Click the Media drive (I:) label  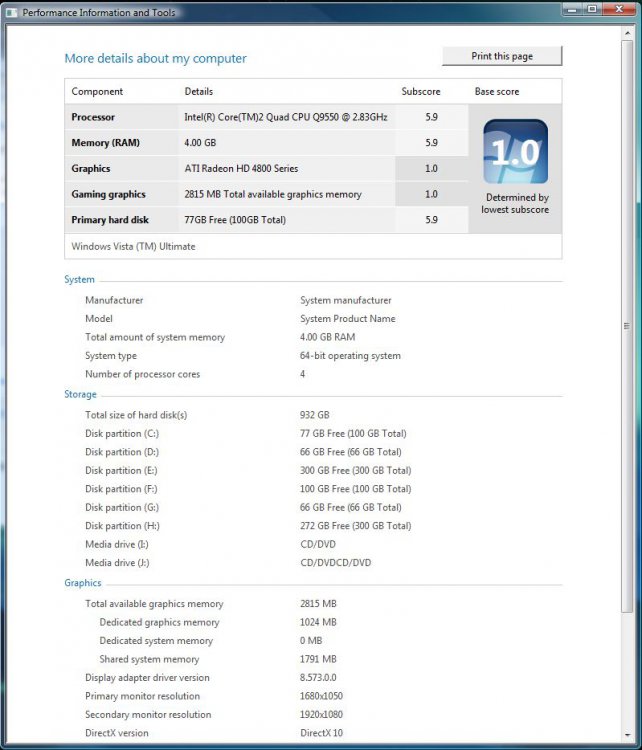117,544
